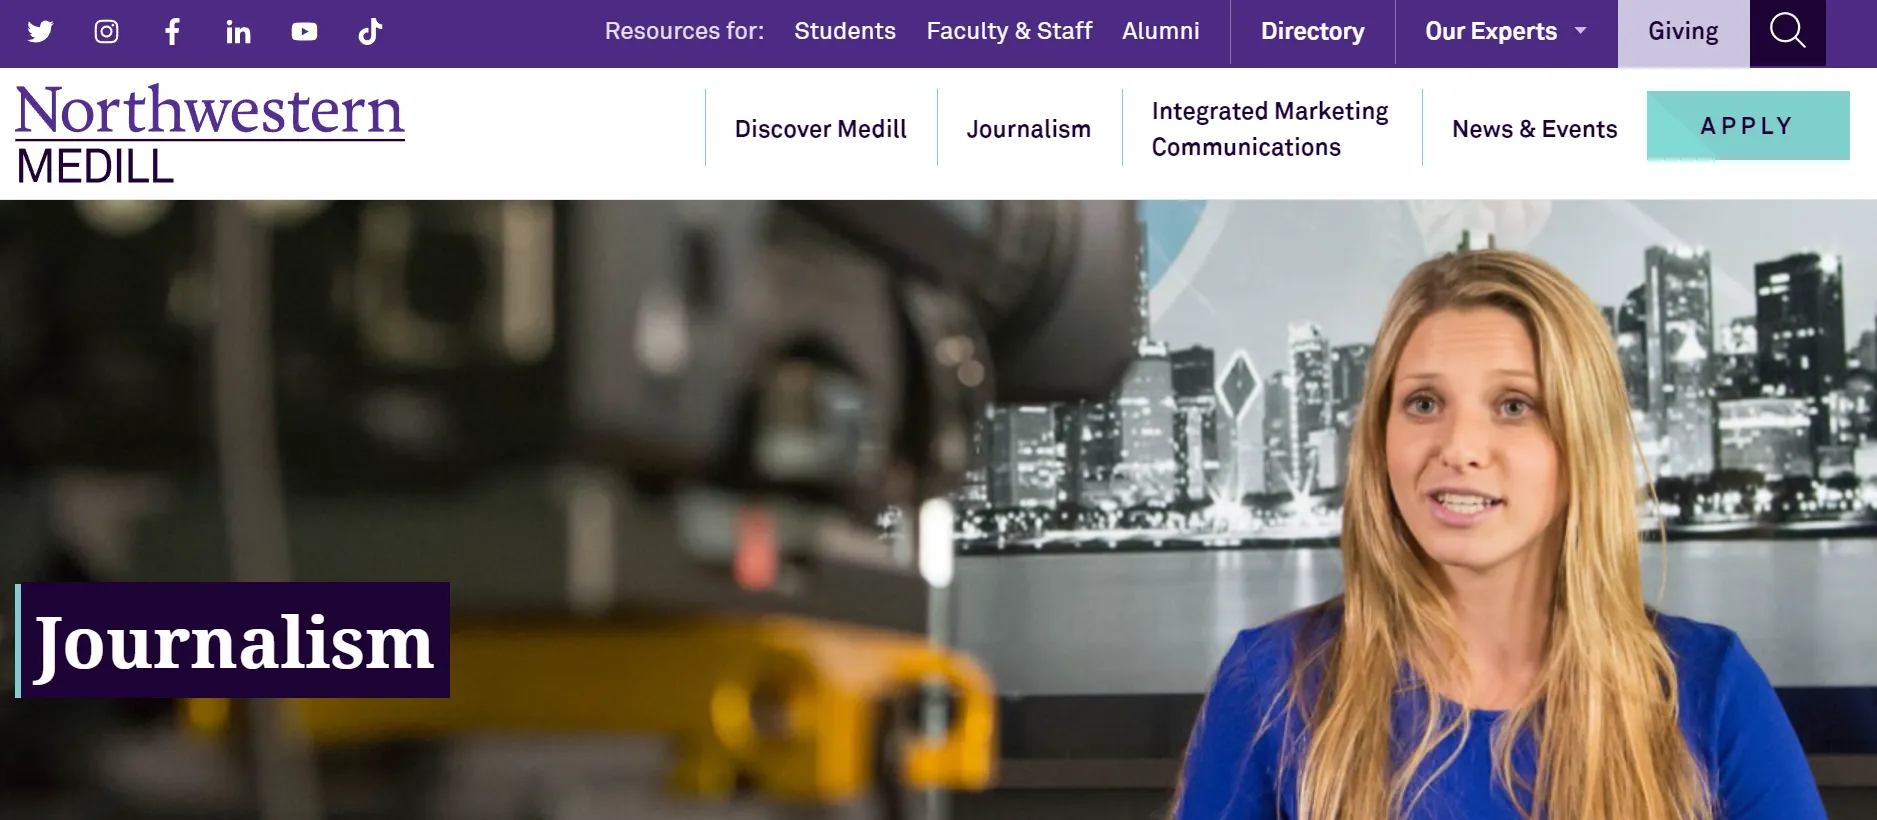Click the Journalism hero banner heading
The height and width of the screenshot is (820, 1877).
(x=234, y=641)
